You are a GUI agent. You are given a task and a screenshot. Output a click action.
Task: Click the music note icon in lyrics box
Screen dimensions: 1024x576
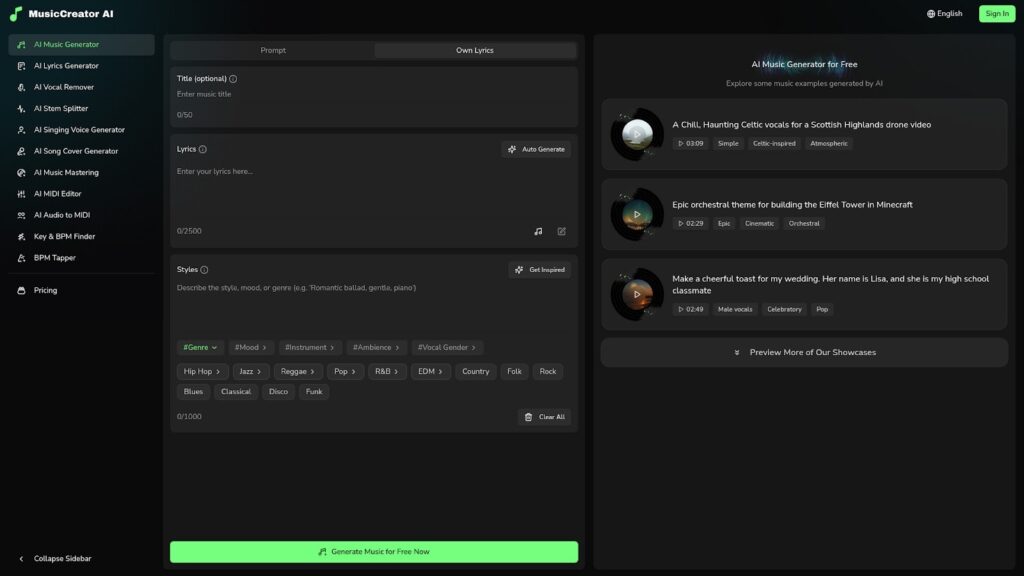tap(538, 231)
